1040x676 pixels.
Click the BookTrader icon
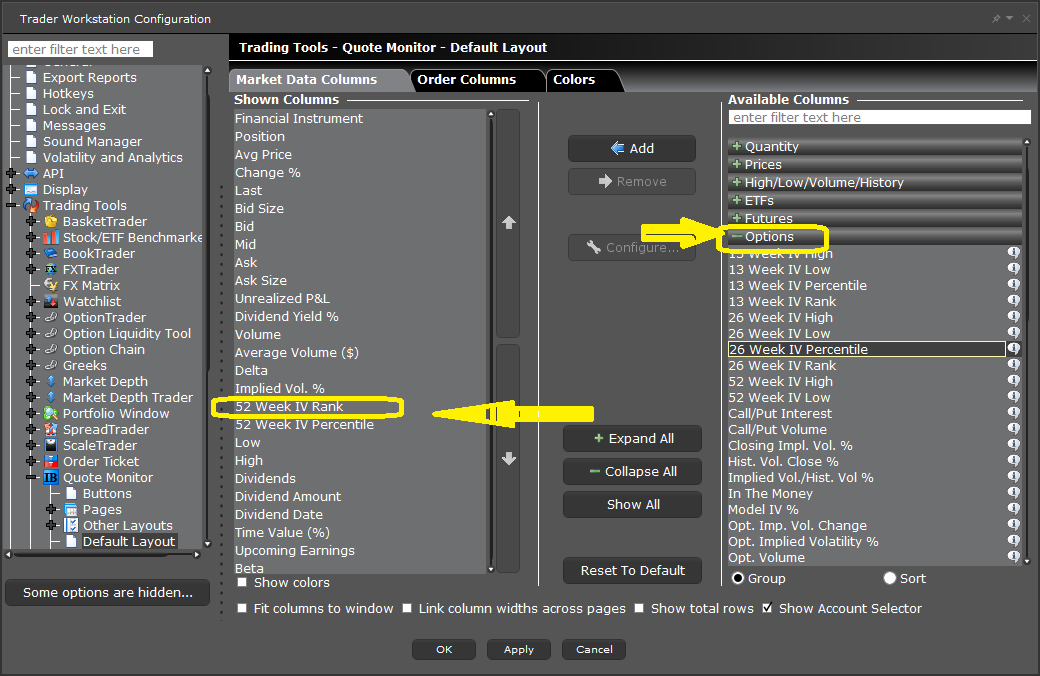click(x=51, y=253)
